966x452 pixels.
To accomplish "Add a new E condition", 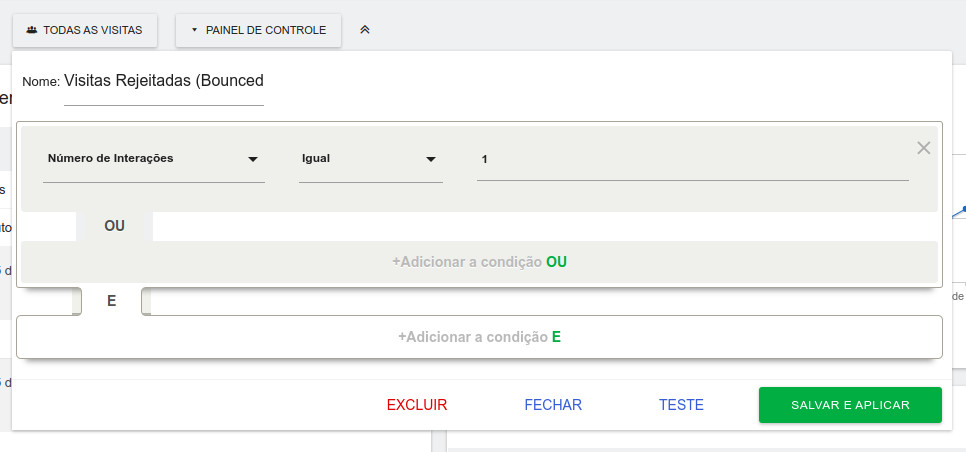I will pos(479,337).
